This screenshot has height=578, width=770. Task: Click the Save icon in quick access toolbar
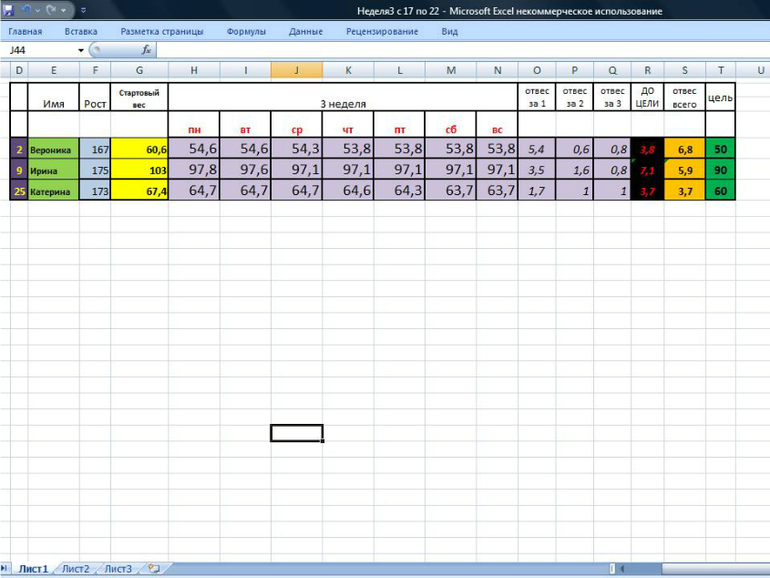[9, 10]
